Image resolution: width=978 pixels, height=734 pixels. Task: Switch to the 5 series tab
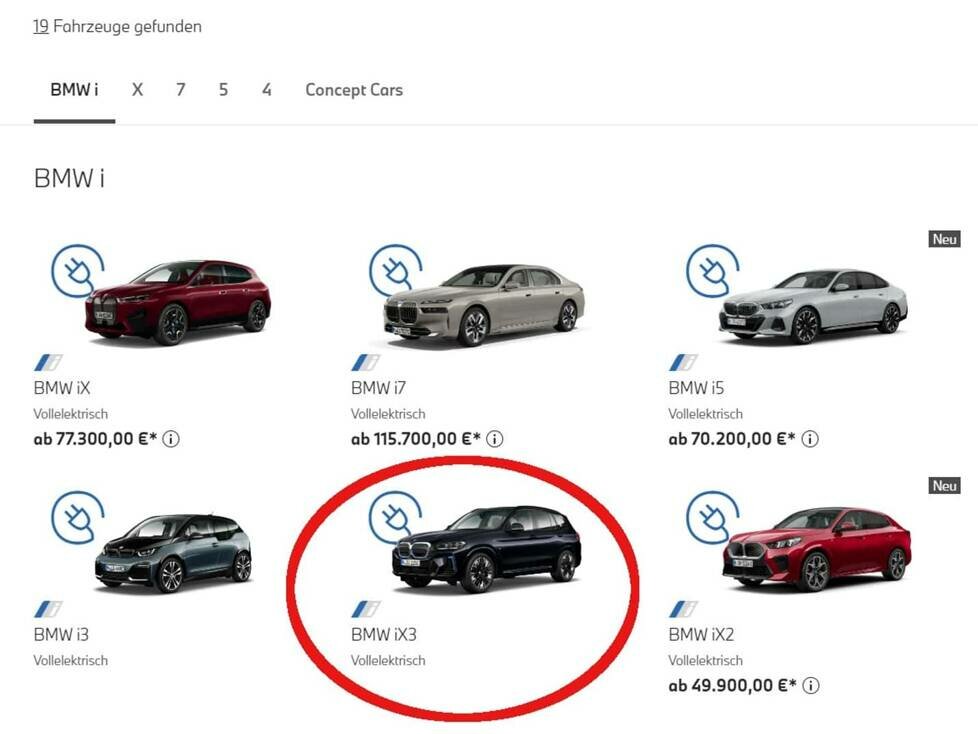(223, 90)
